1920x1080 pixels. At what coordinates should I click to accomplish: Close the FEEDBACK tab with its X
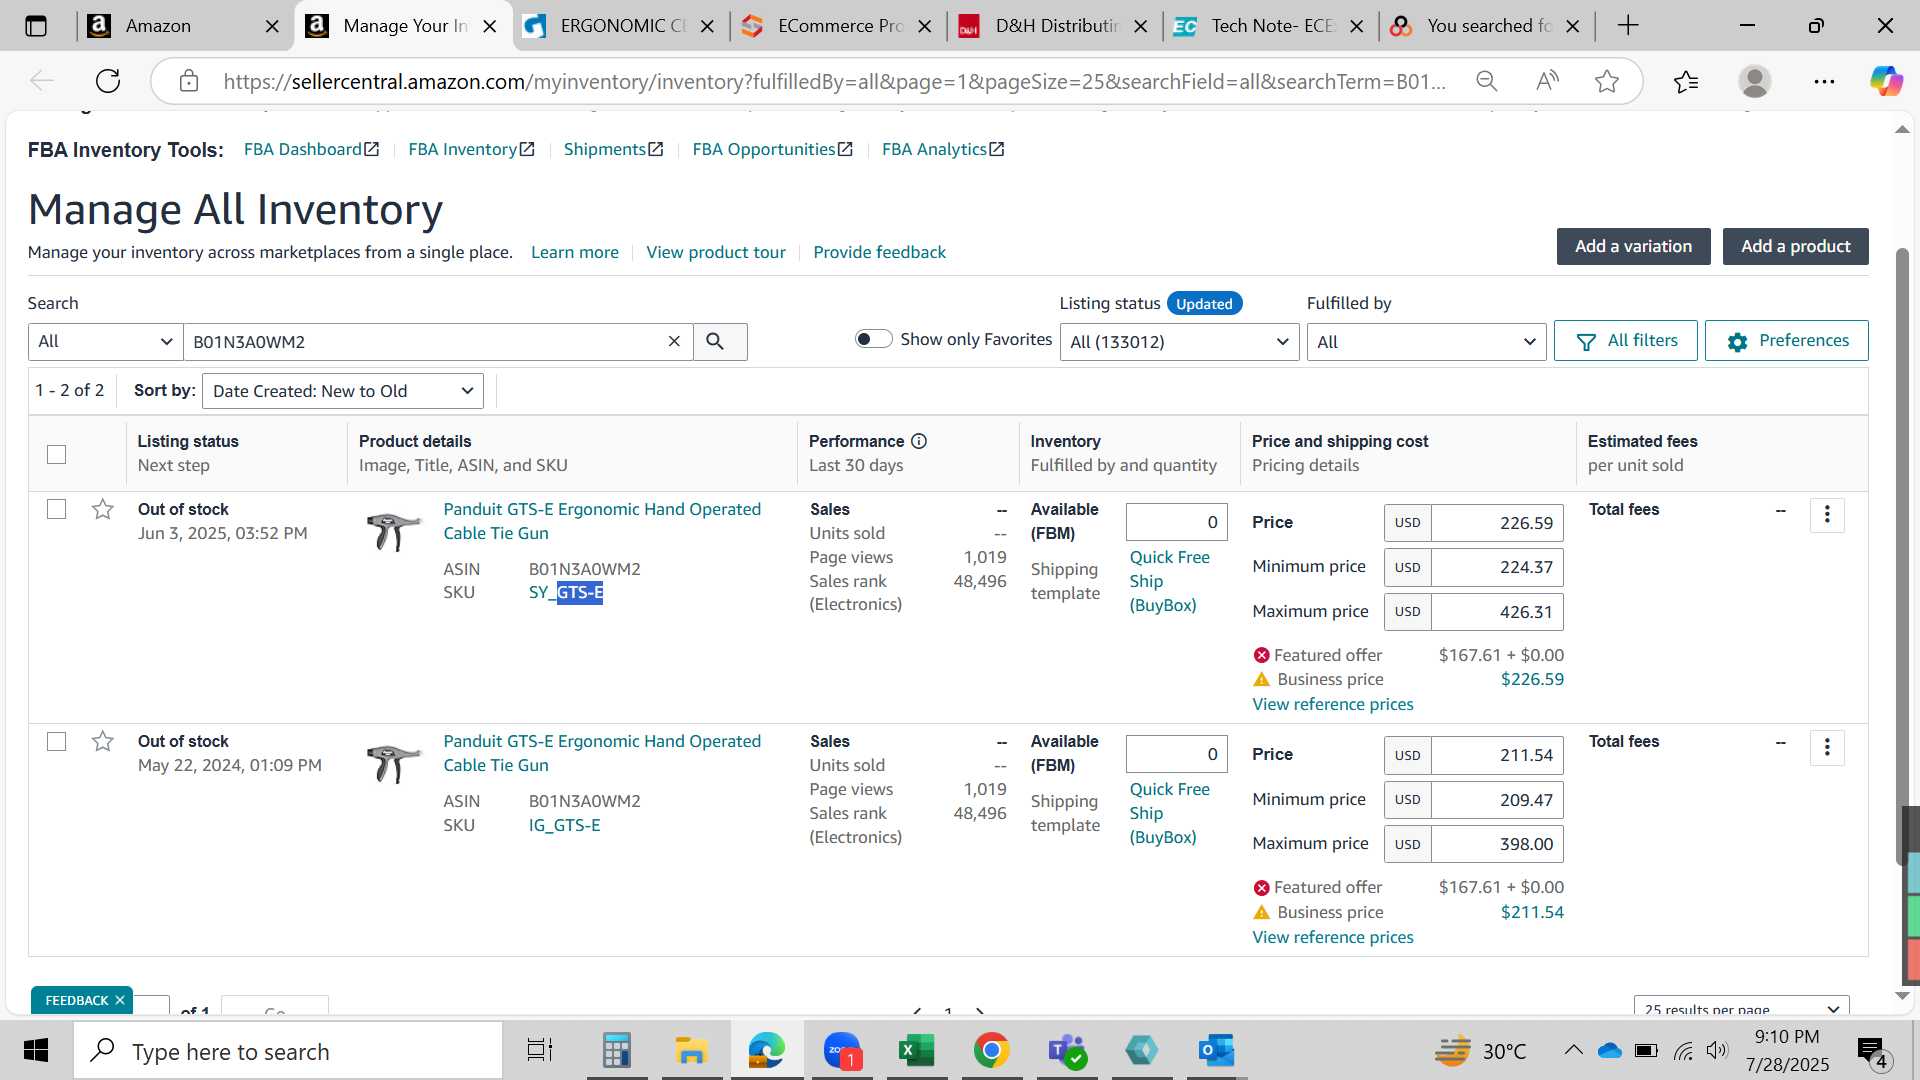[x=120, y=1000]
